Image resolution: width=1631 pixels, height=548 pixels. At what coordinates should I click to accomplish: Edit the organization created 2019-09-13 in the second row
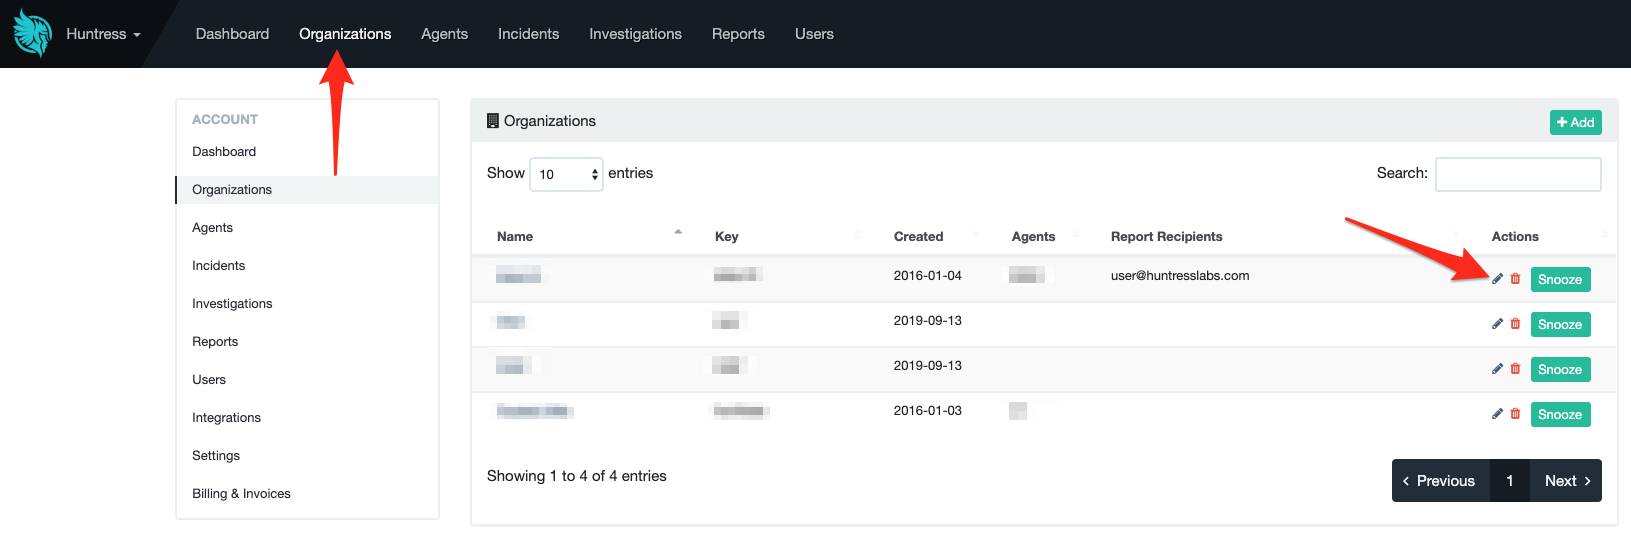pyautogui.click(x=1497, y=324)
